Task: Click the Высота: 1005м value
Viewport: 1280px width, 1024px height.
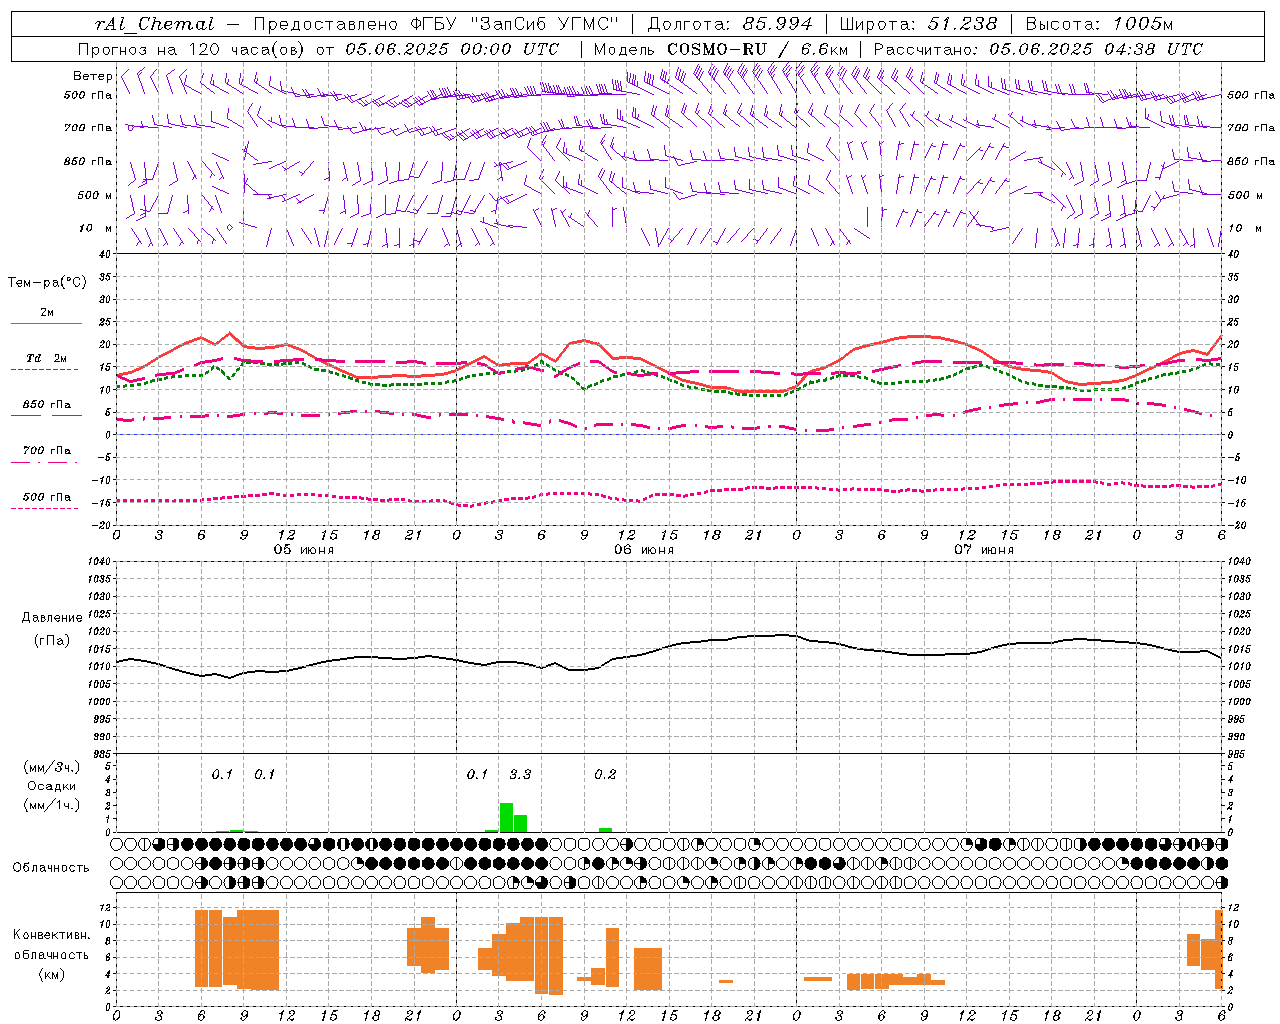Action: (1099, 24)
